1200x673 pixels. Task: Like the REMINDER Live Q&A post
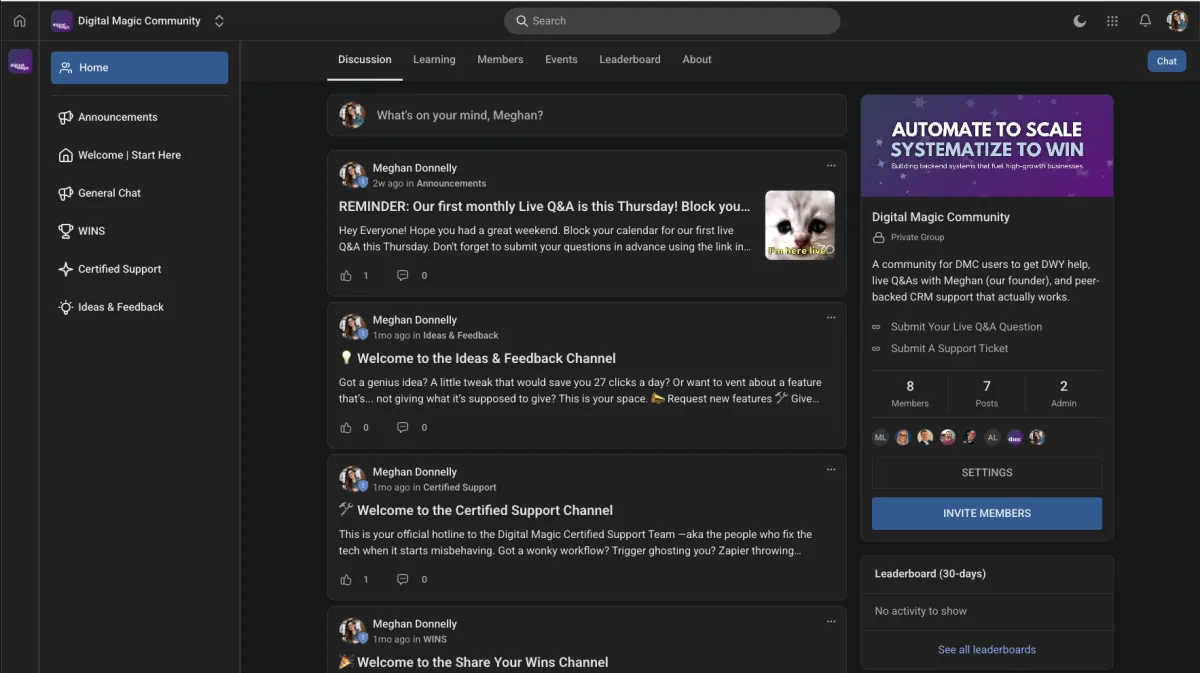click(x=346, y=275)
